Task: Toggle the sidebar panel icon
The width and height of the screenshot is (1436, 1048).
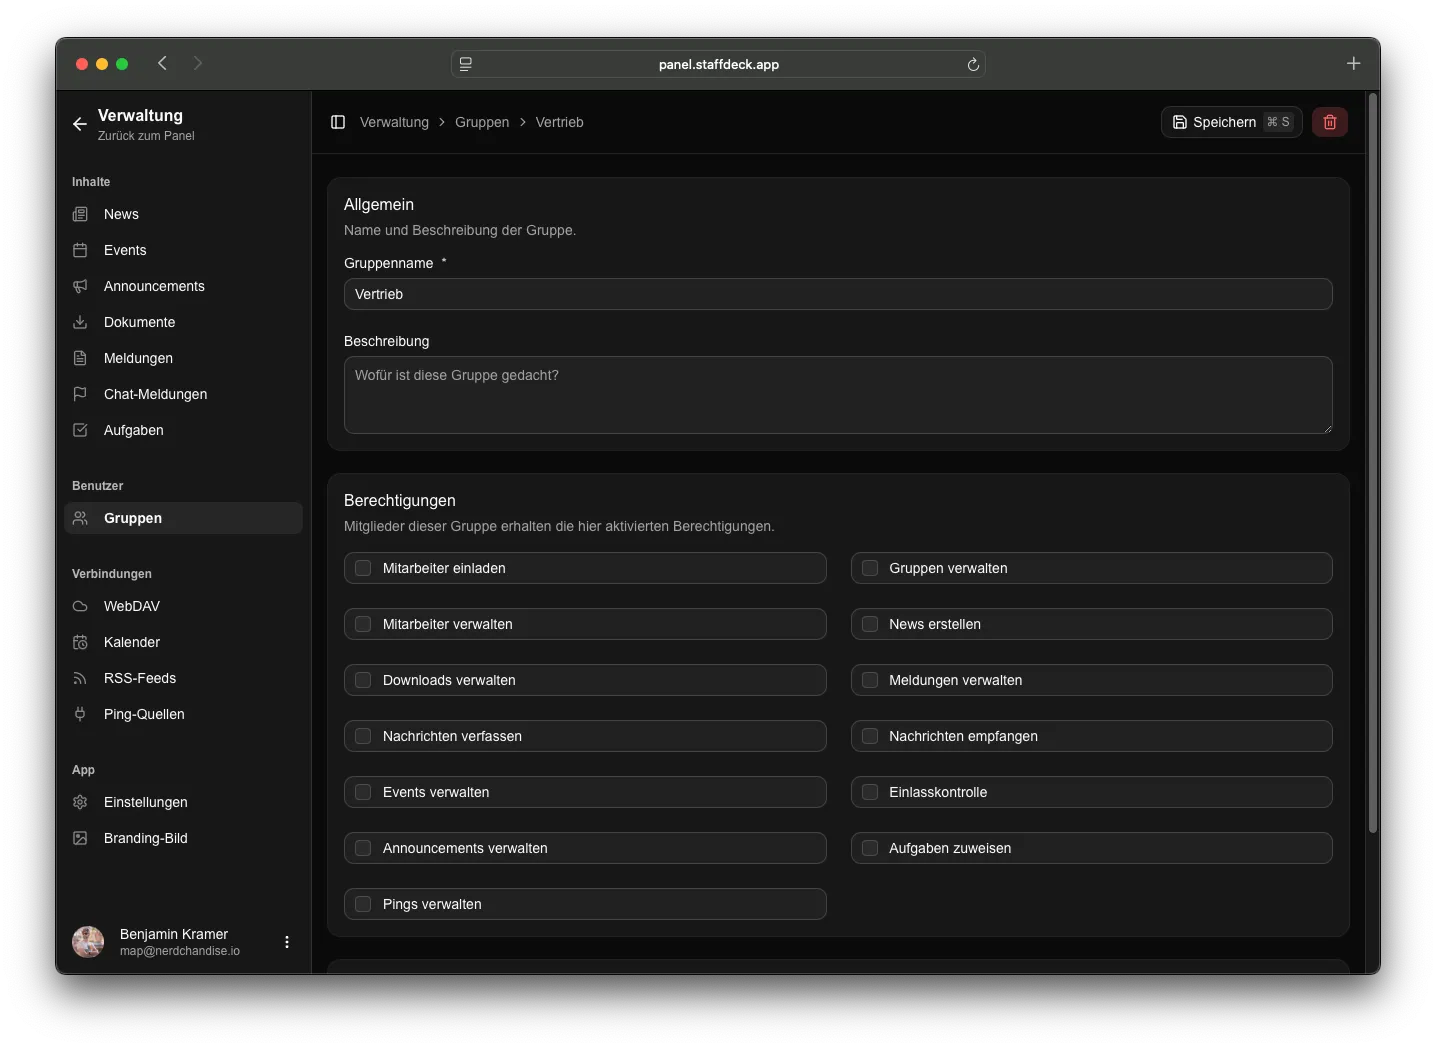Action: click(x=338, y=122)
